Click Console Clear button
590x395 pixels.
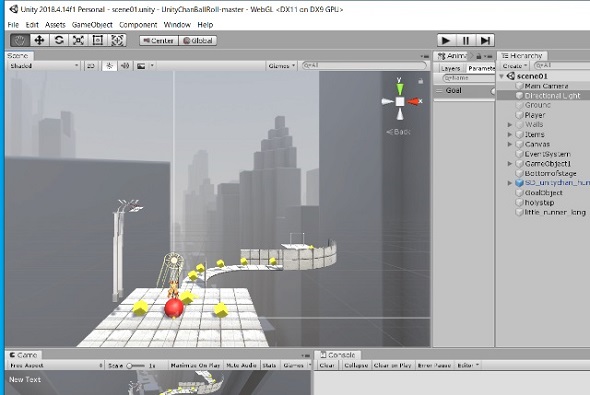(x=327, y=365)
